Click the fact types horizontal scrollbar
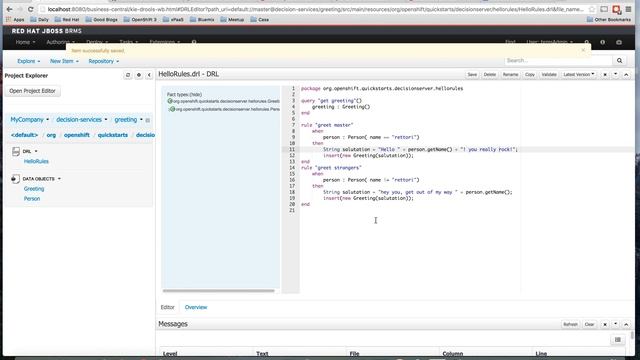This screenshot has width=640, height=360. coord(219,291)
